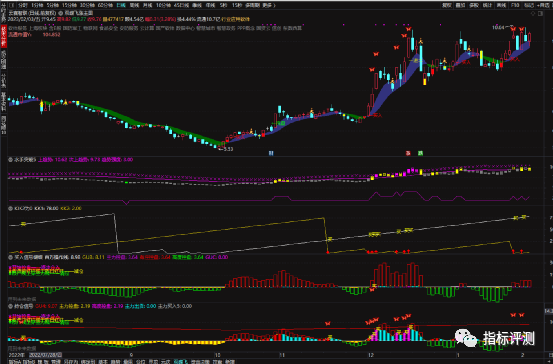Select the 日线 daily period tab
553x364 pixels.
tap(121, 5)
